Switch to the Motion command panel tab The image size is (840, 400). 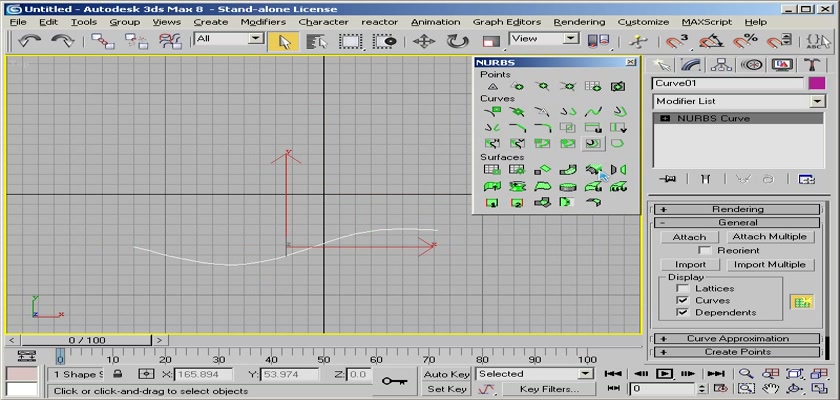(752, 65)
